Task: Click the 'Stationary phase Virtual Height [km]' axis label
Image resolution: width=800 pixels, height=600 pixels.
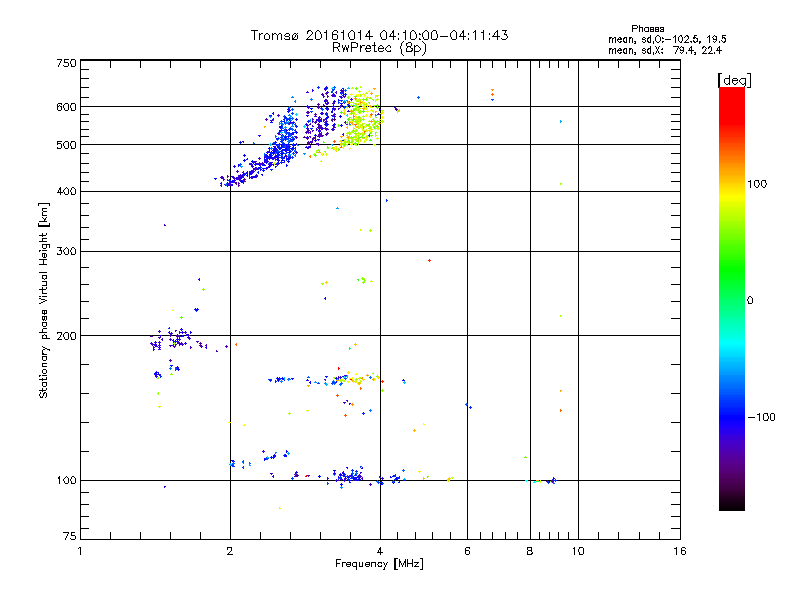Action: pos(44,301)
